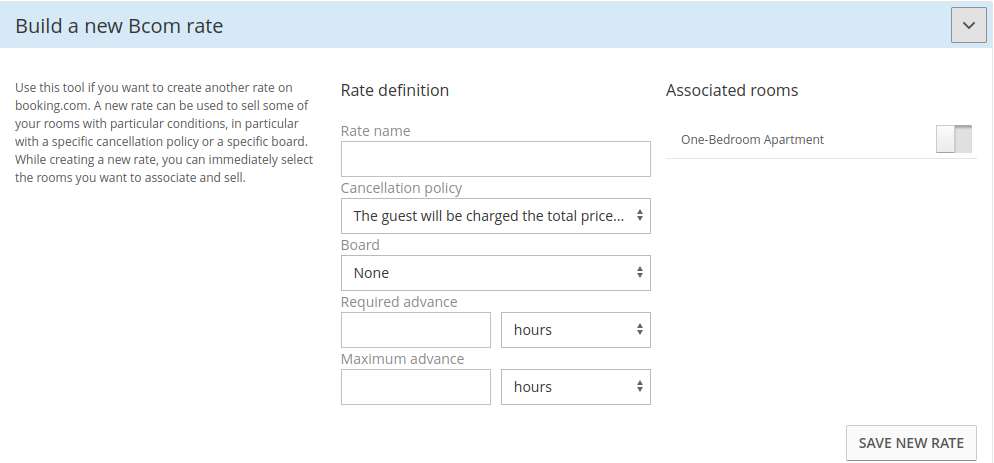The width and height of the screenshot is (994, 463).
Task: Collapse the Build a new Bcom rate panel
Action: tap(969, 25)
